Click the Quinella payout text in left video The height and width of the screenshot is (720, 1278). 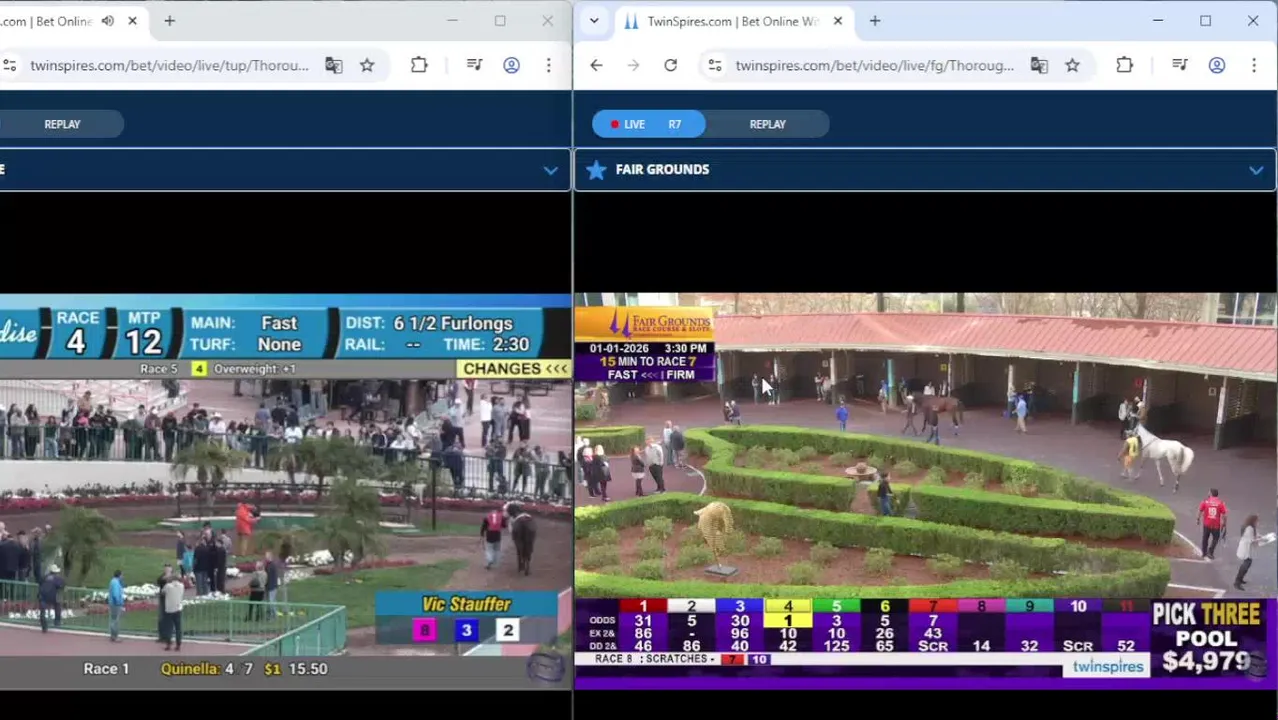(x=244, y=668)
